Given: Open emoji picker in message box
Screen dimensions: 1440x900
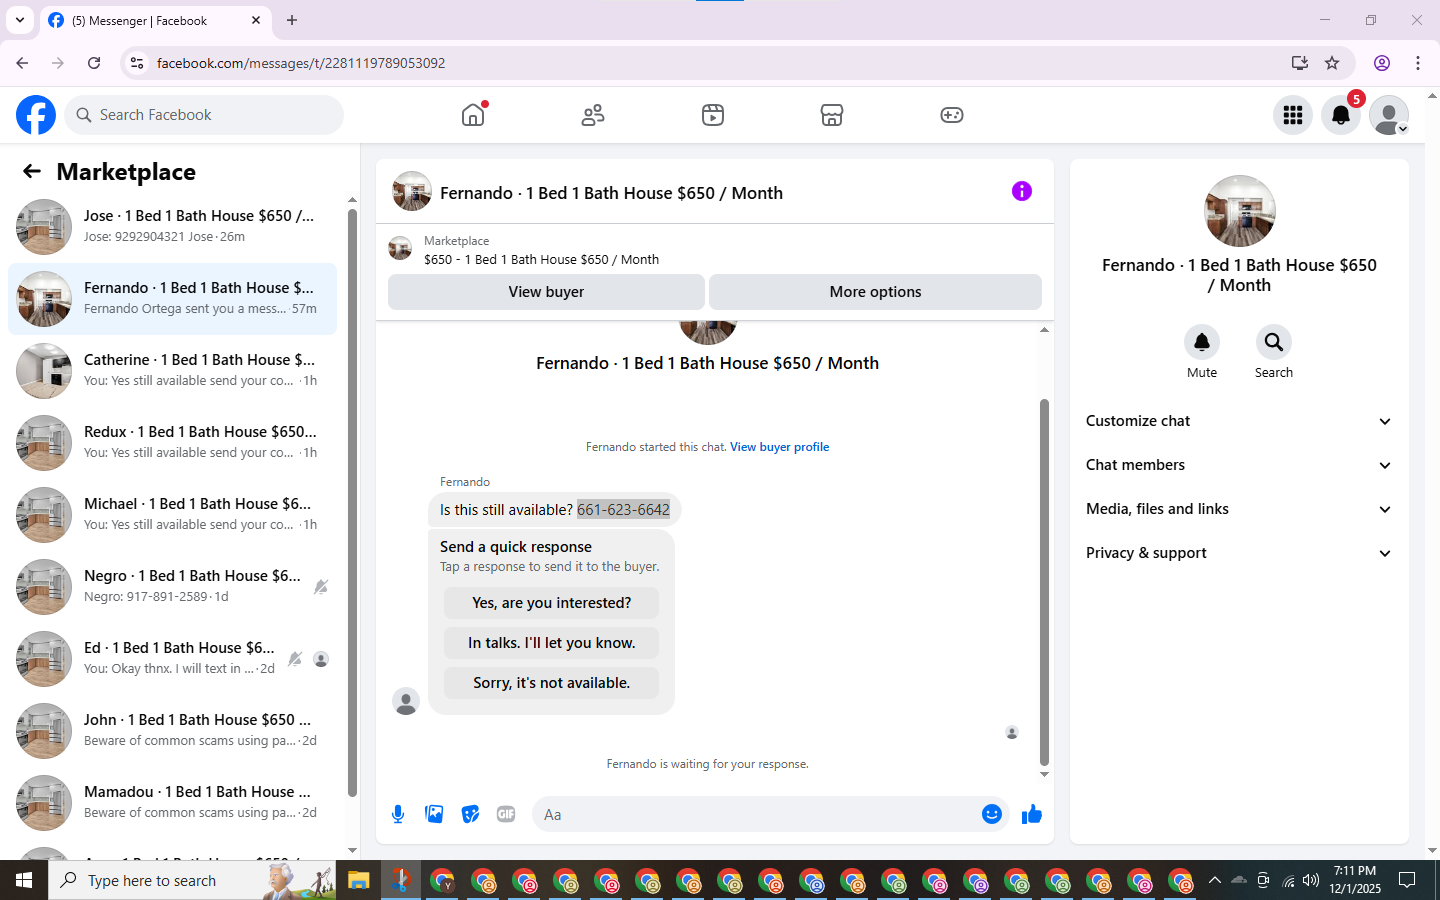Looking at the screenshot, I should [991, 814].
